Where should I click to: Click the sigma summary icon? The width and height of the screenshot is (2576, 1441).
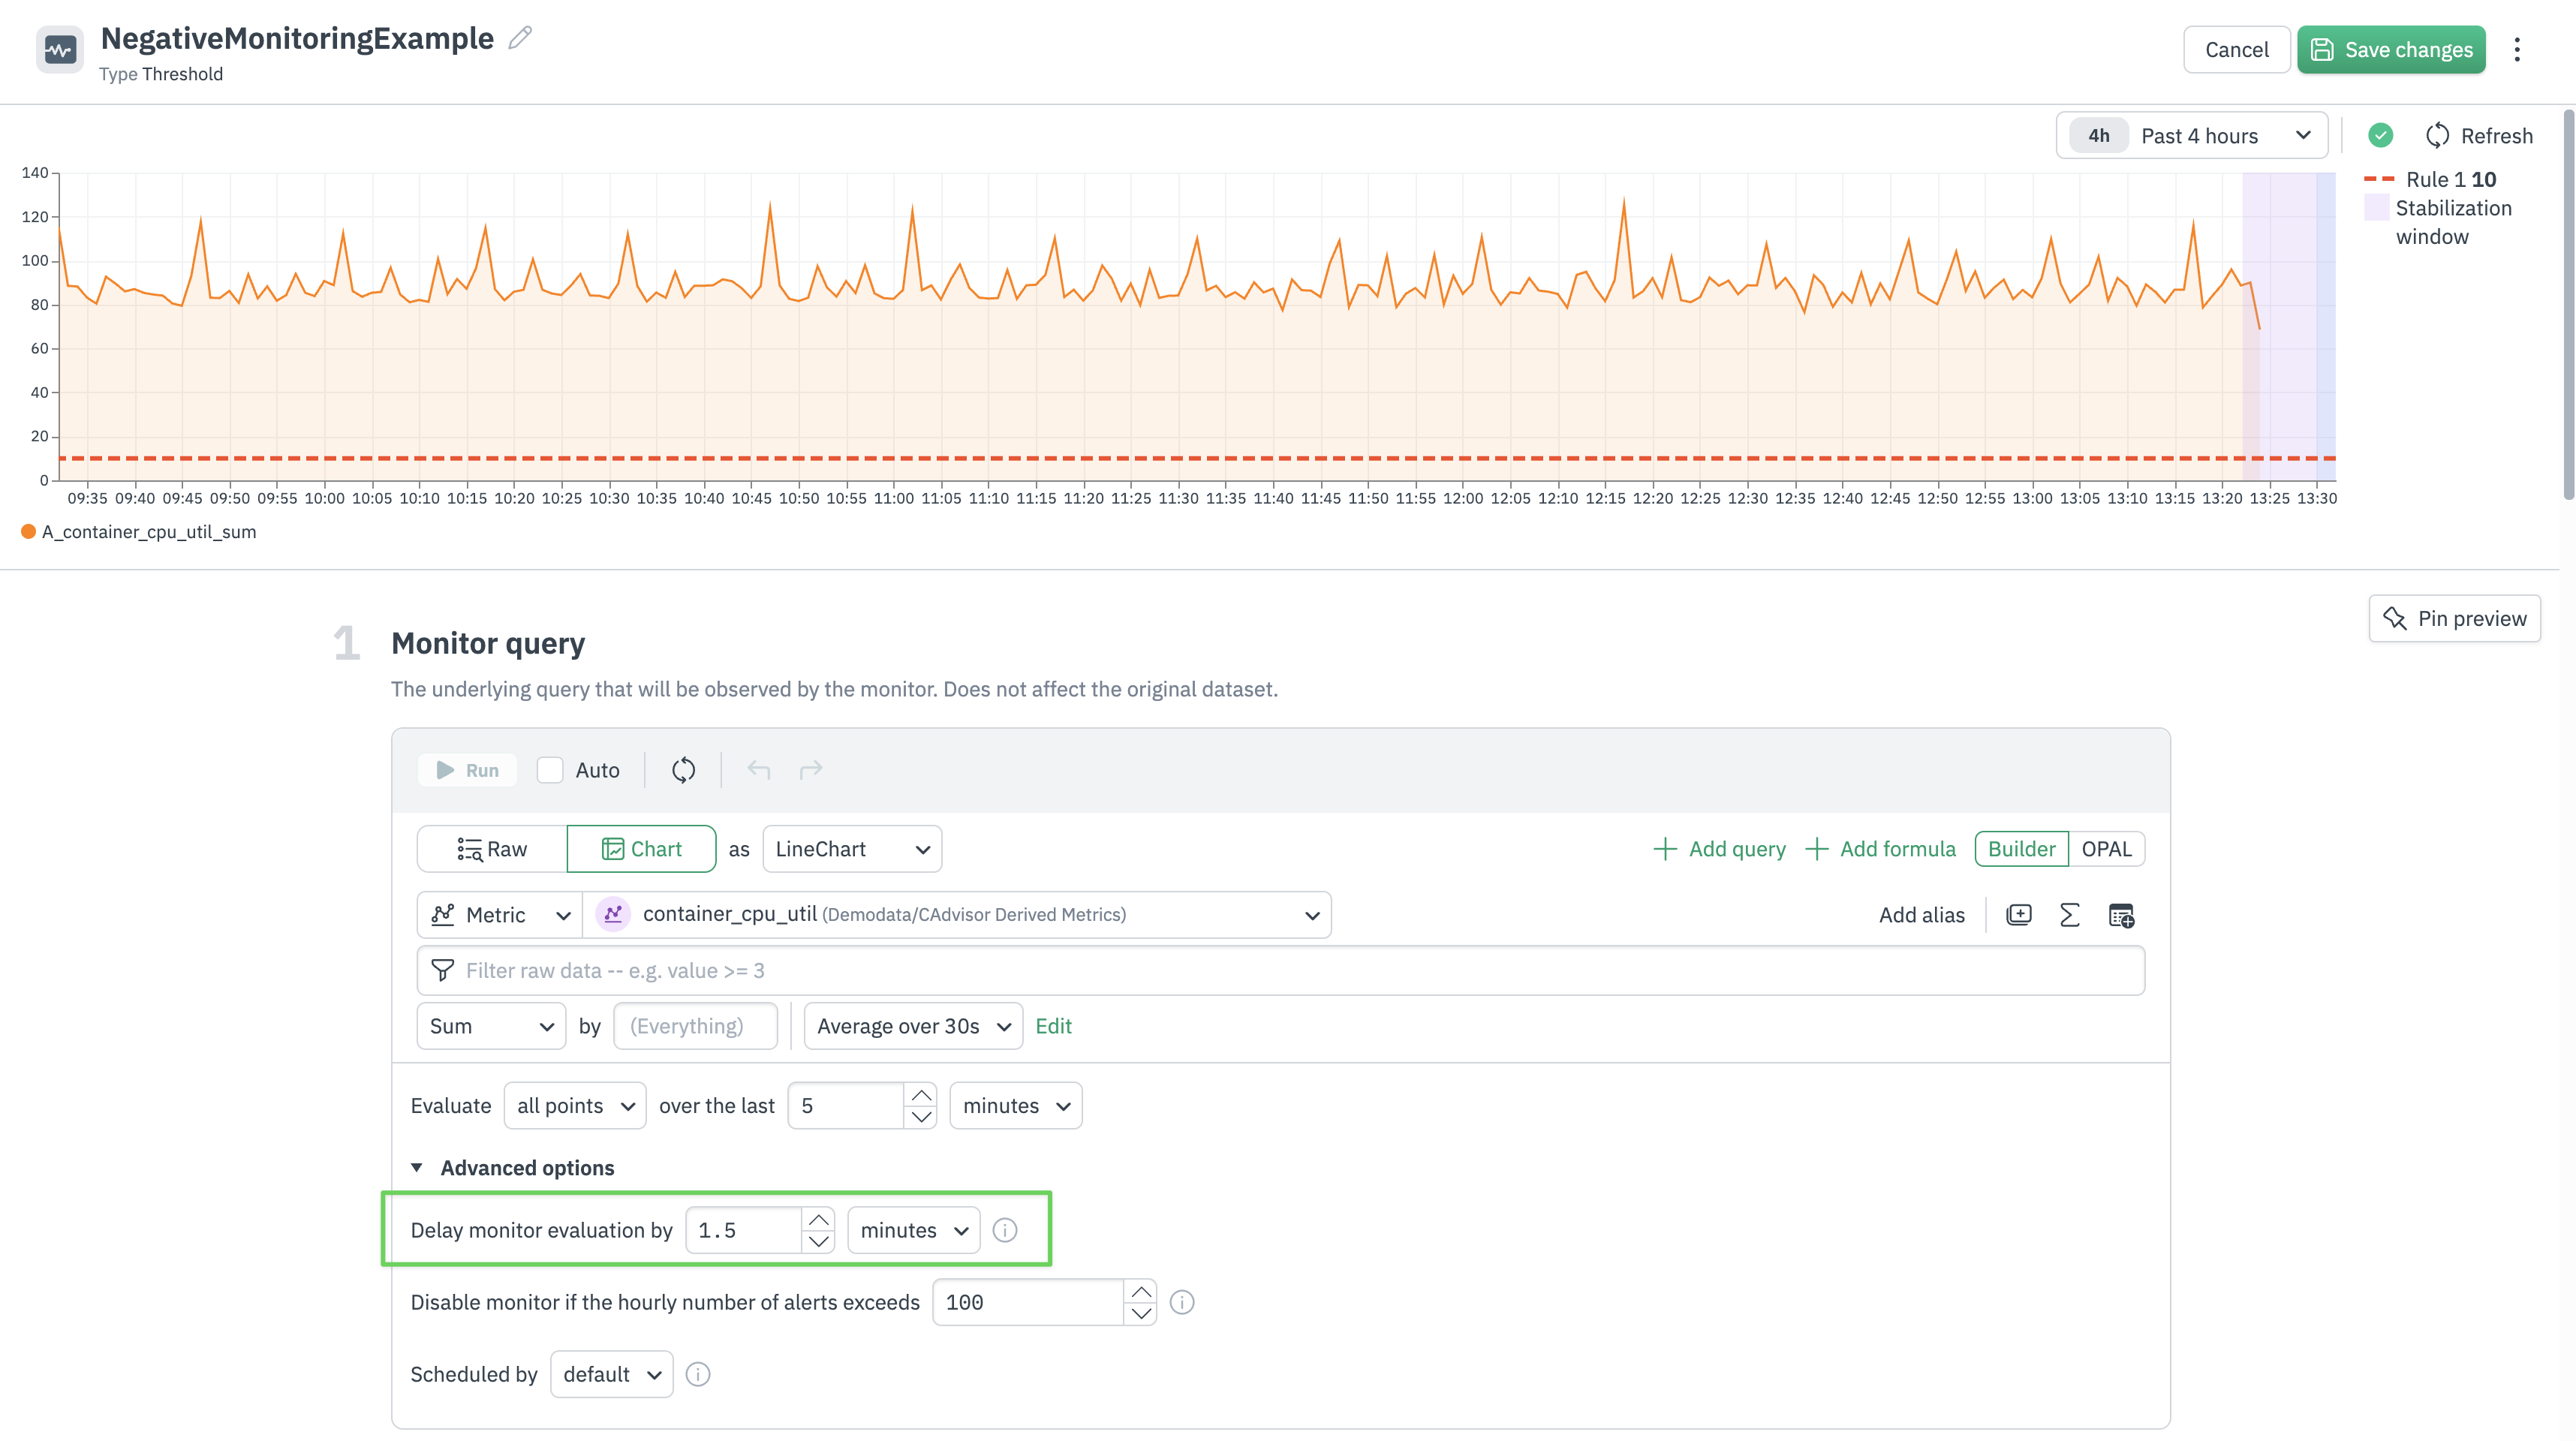pos(2069,915)
